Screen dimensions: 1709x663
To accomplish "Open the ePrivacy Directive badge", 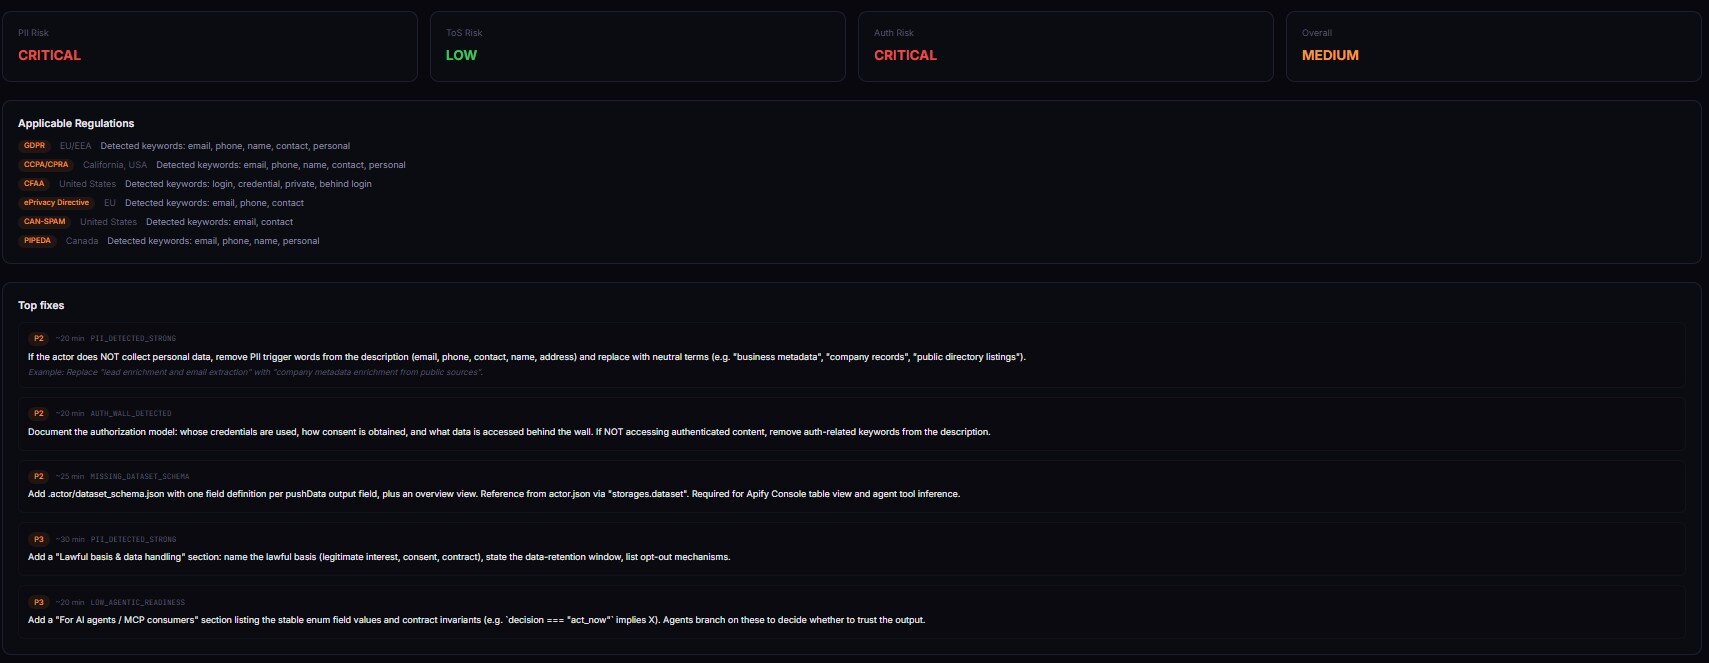I will pyautogui.click(x=57, y=203).
